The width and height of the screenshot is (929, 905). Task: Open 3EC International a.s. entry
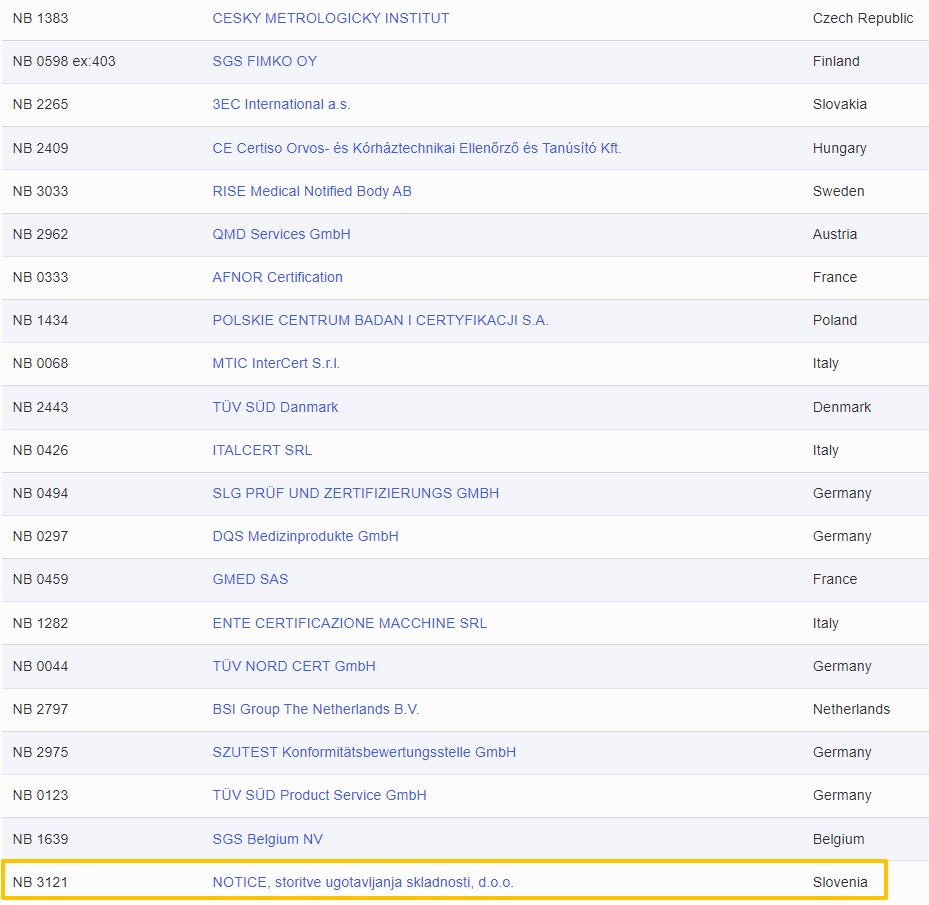click(x=281, y=104)
